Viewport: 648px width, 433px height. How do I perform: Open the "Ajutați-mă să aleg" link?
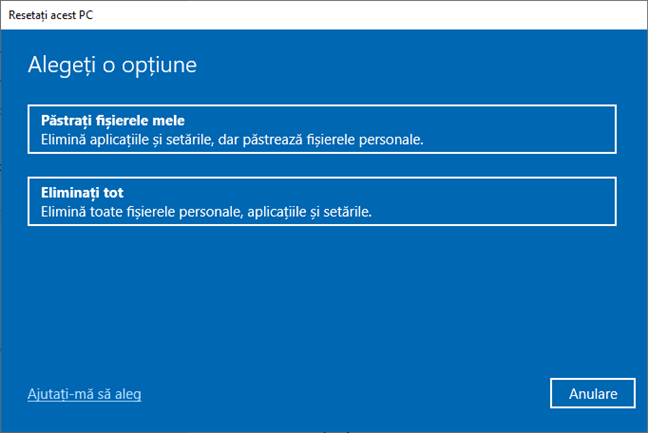pyautogui.click(x=84, y=394)
